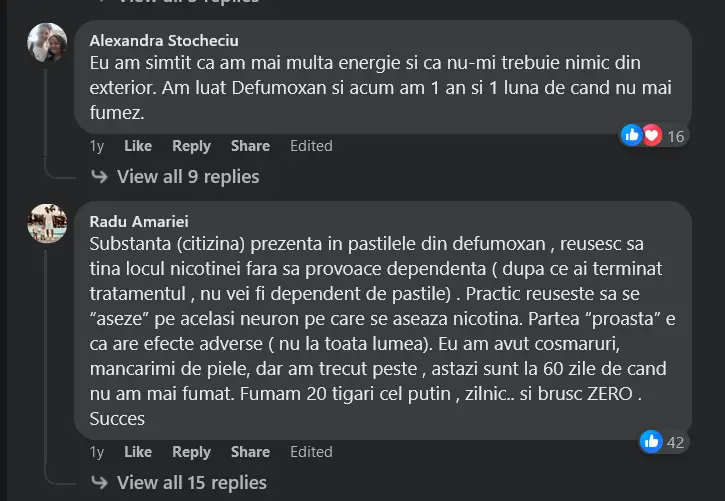The image size is (725, 501).
Task: Open Alexandra Stocheciu's profile picture
Action: click(47, 43)
